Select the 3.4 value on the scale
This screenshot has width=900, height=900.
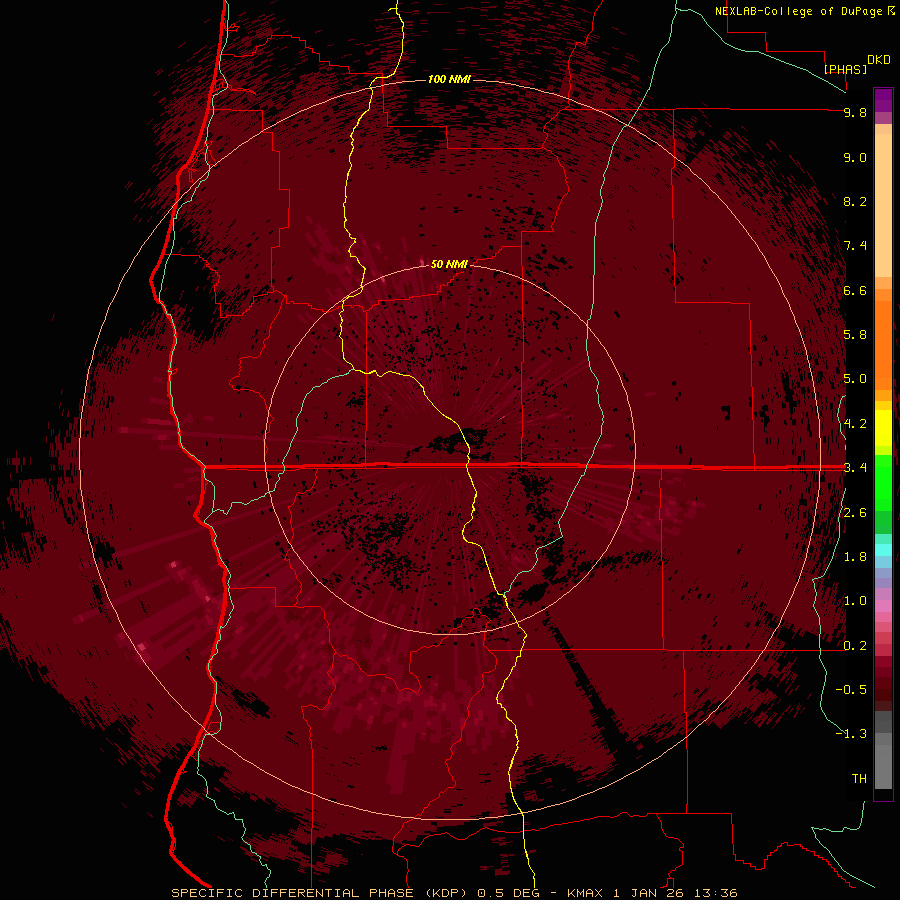855,468
